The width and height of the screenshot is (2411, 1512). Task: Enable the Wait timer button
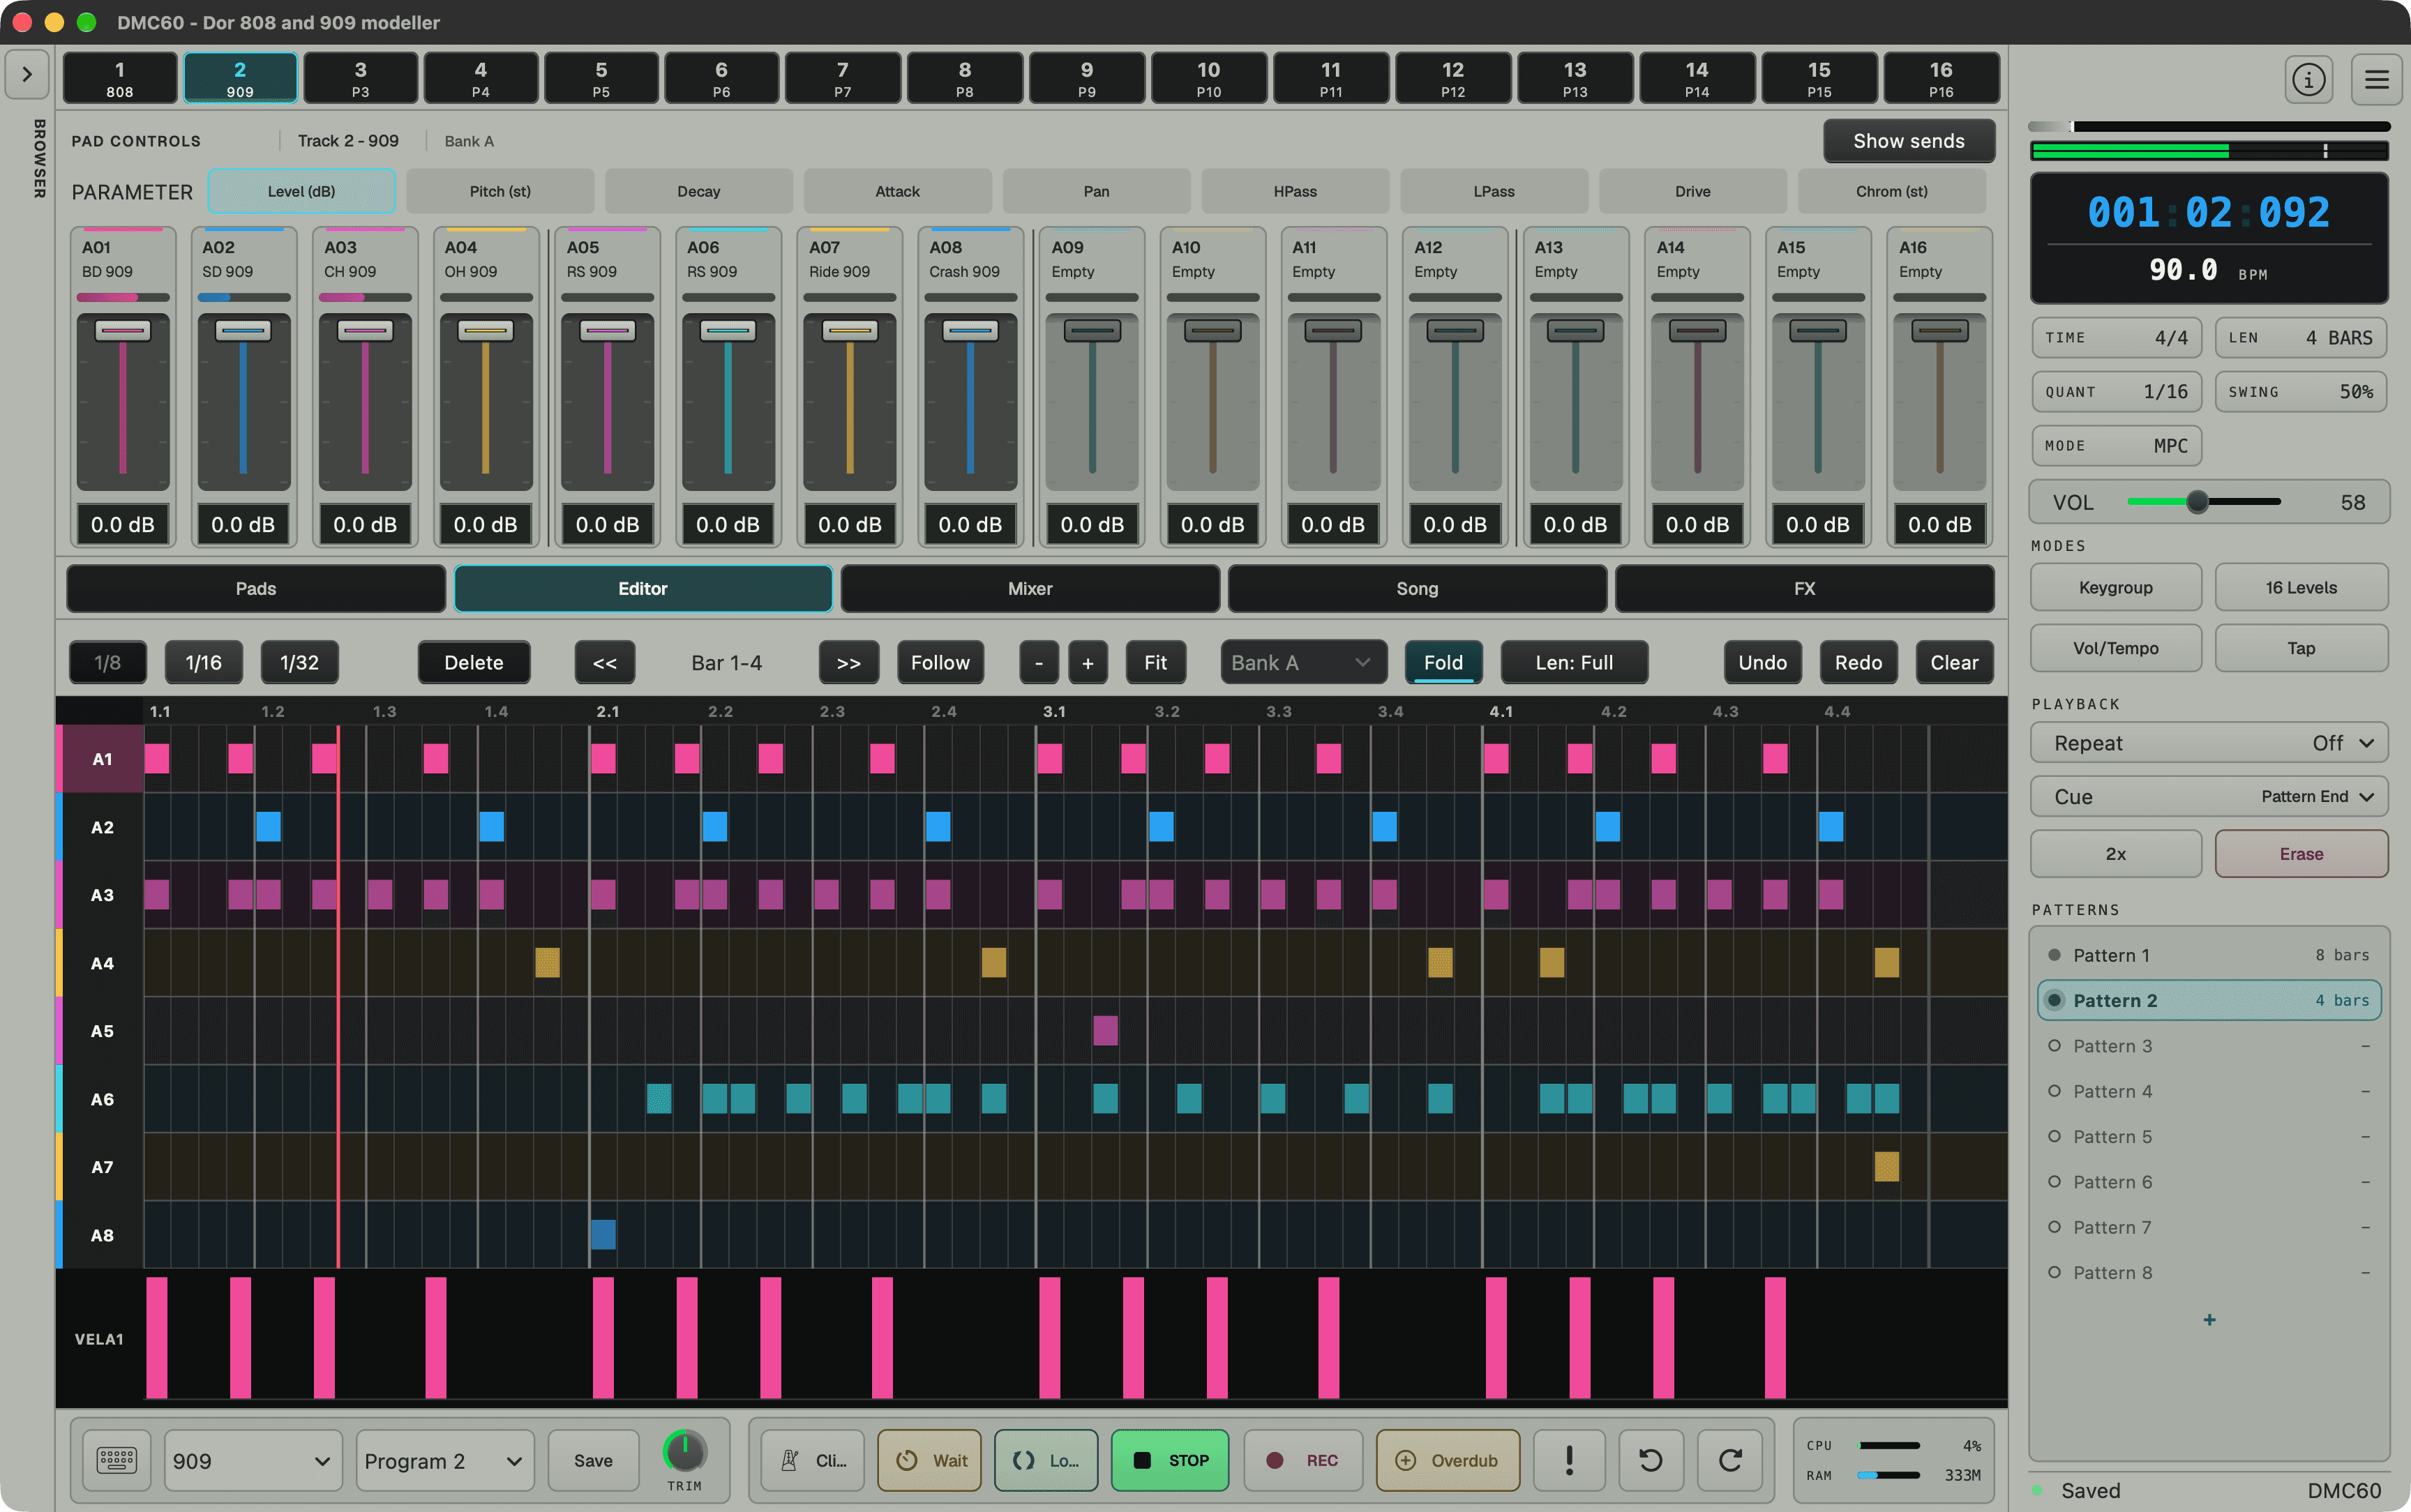click(929, 1460)
